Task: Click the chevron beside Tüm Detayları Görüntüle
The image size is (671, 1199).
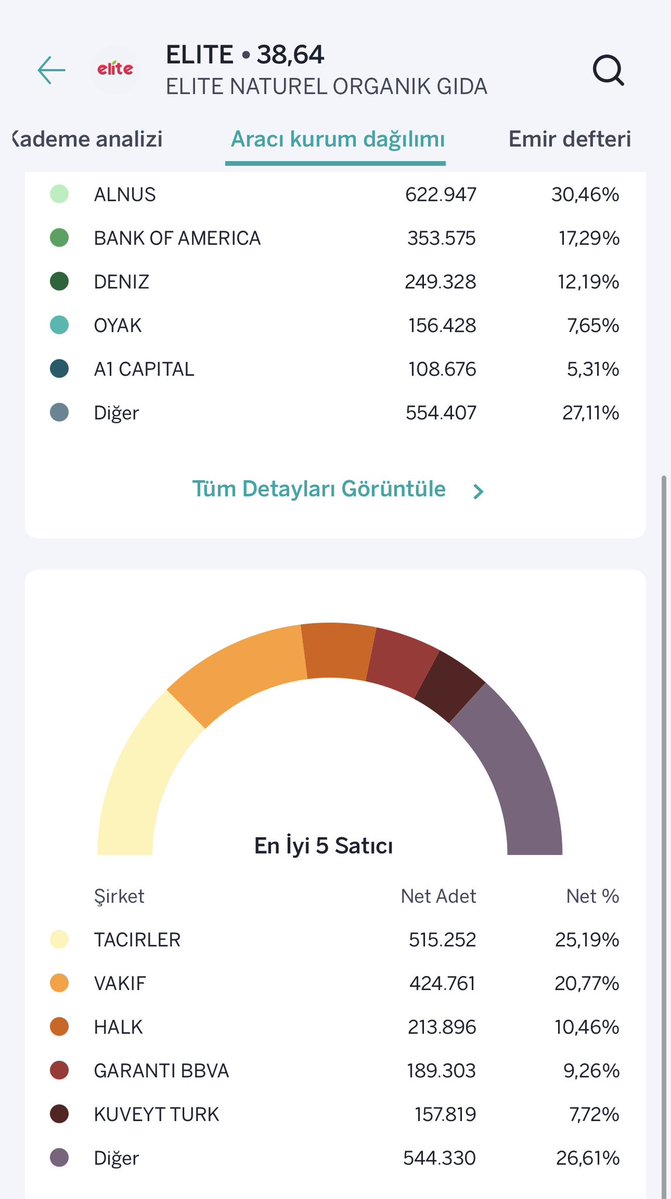Action: click(478, 491)
